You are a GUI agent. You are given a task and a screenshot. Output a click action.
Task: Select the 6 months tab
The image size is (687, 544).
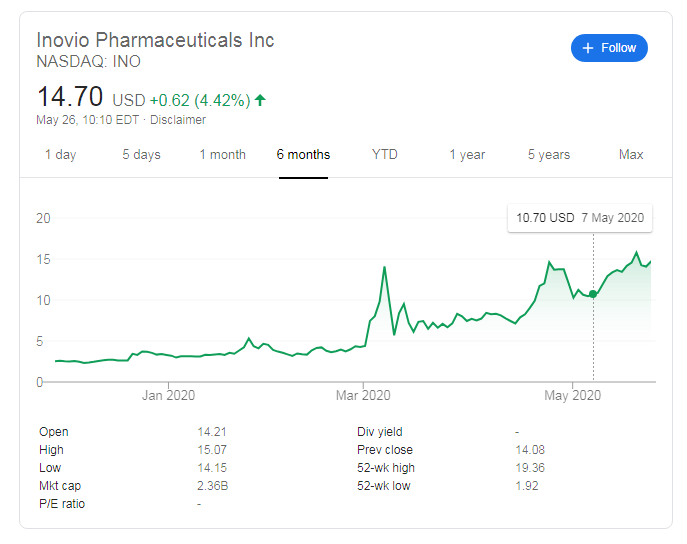[x=303, y=154]
